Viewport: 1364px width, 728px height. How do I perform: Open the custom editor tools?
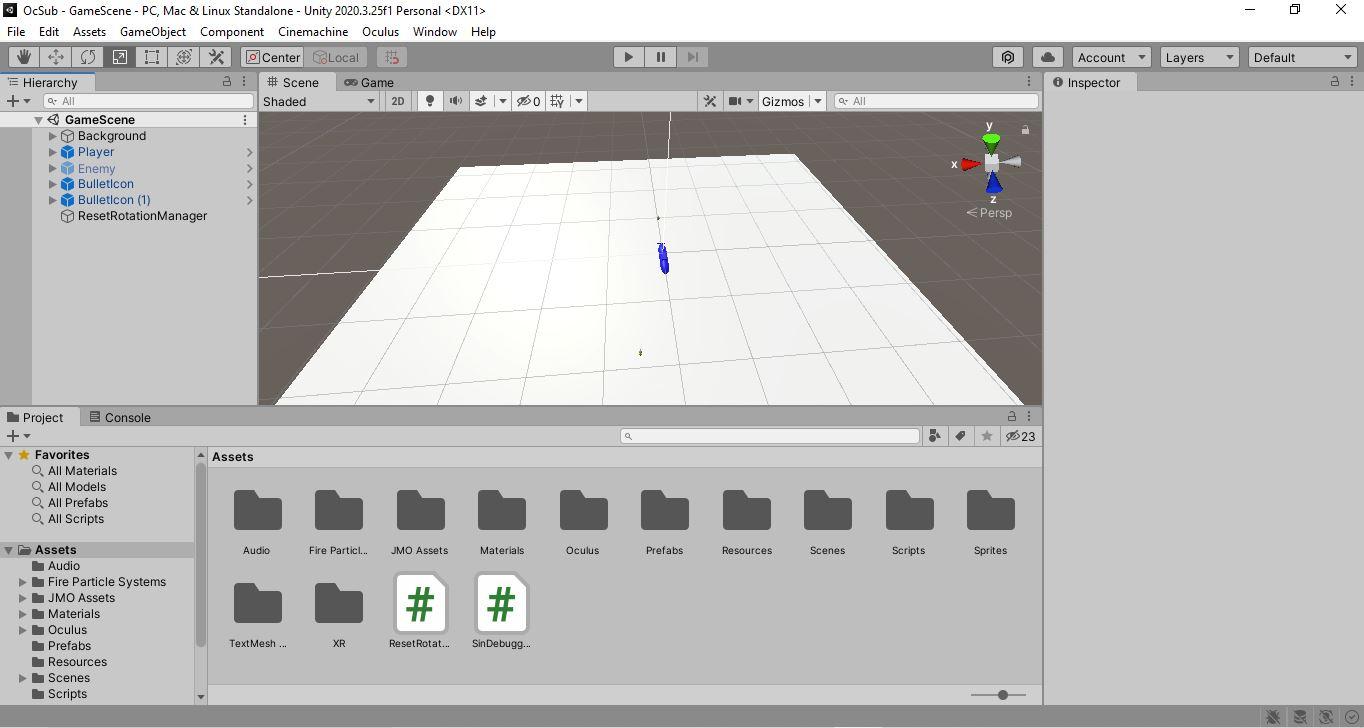click(216, 57)
